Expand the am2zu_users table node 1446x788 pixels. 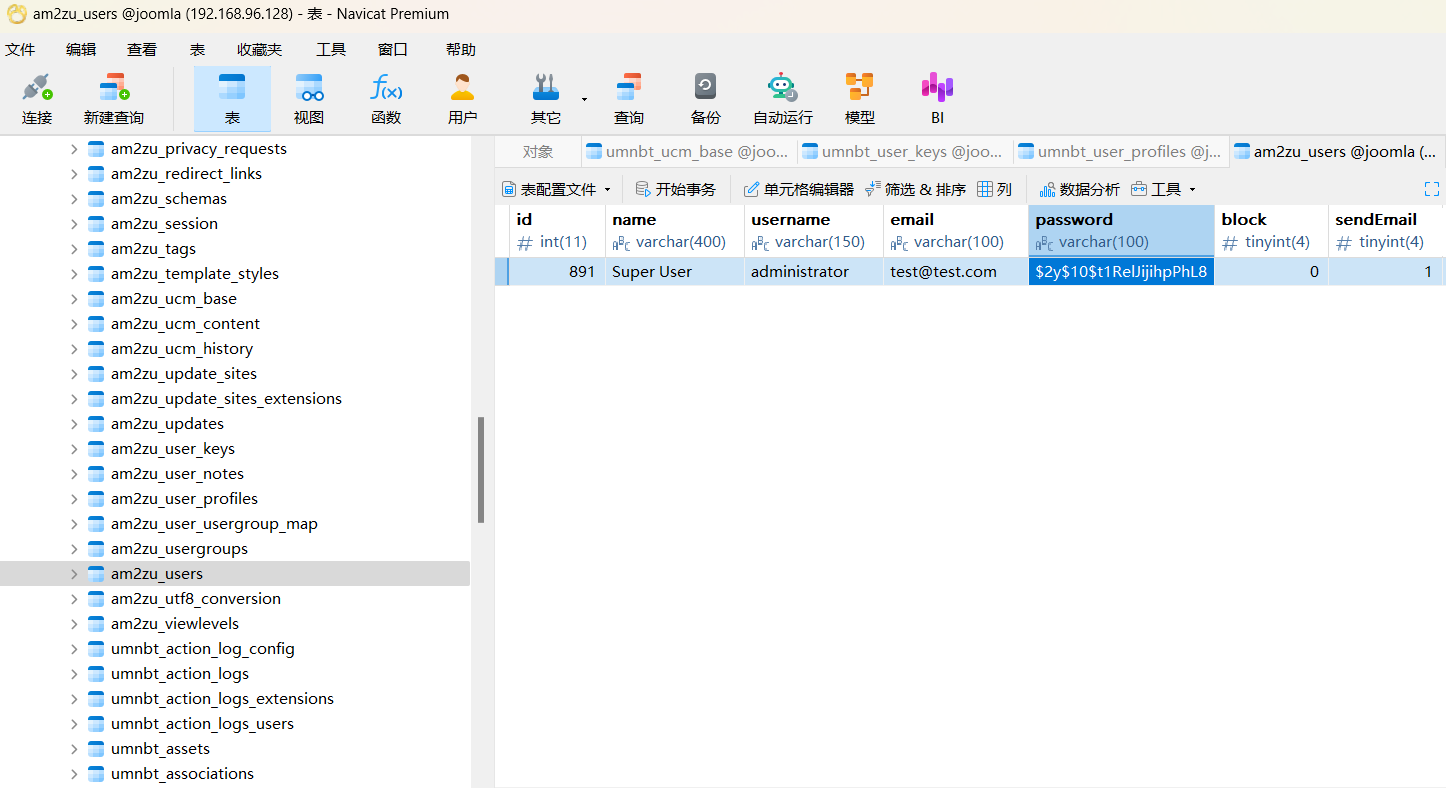coord(74,574)
